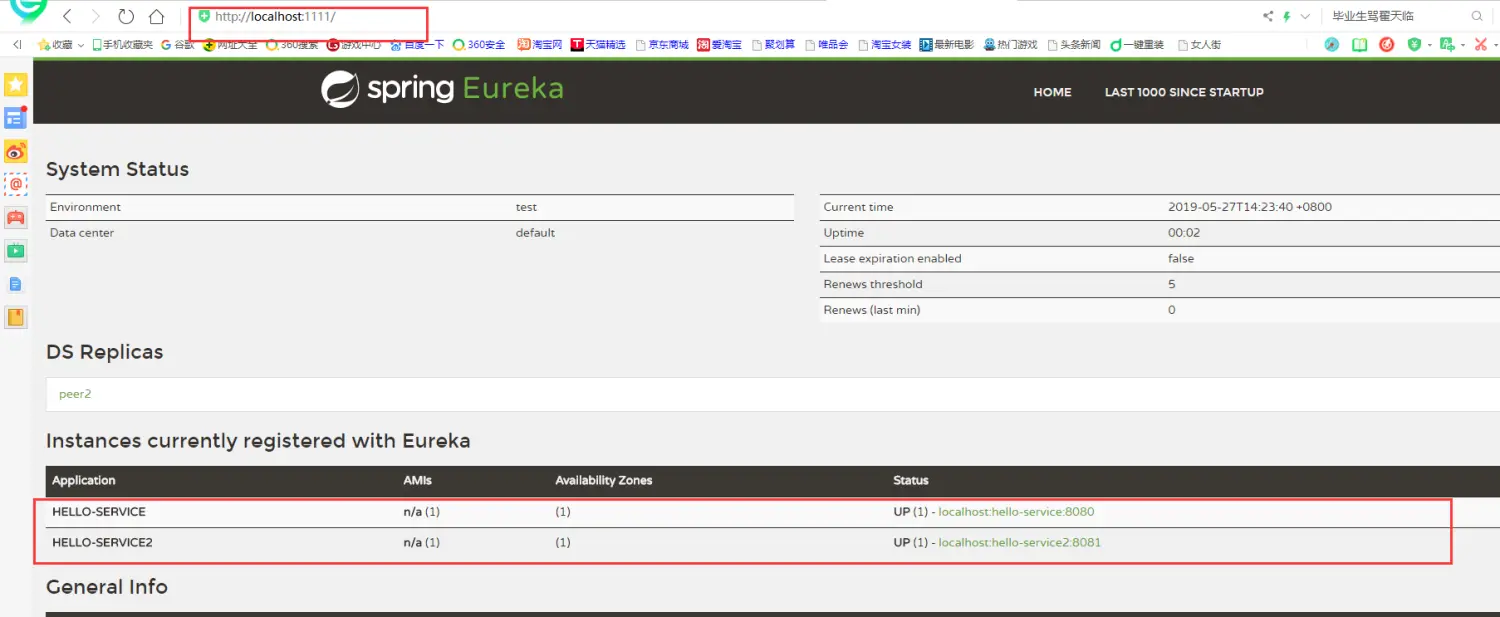Expand the address bar dropdown chevron
The width and height of the screenshot is (1500, 617).
coord(1305,17)
